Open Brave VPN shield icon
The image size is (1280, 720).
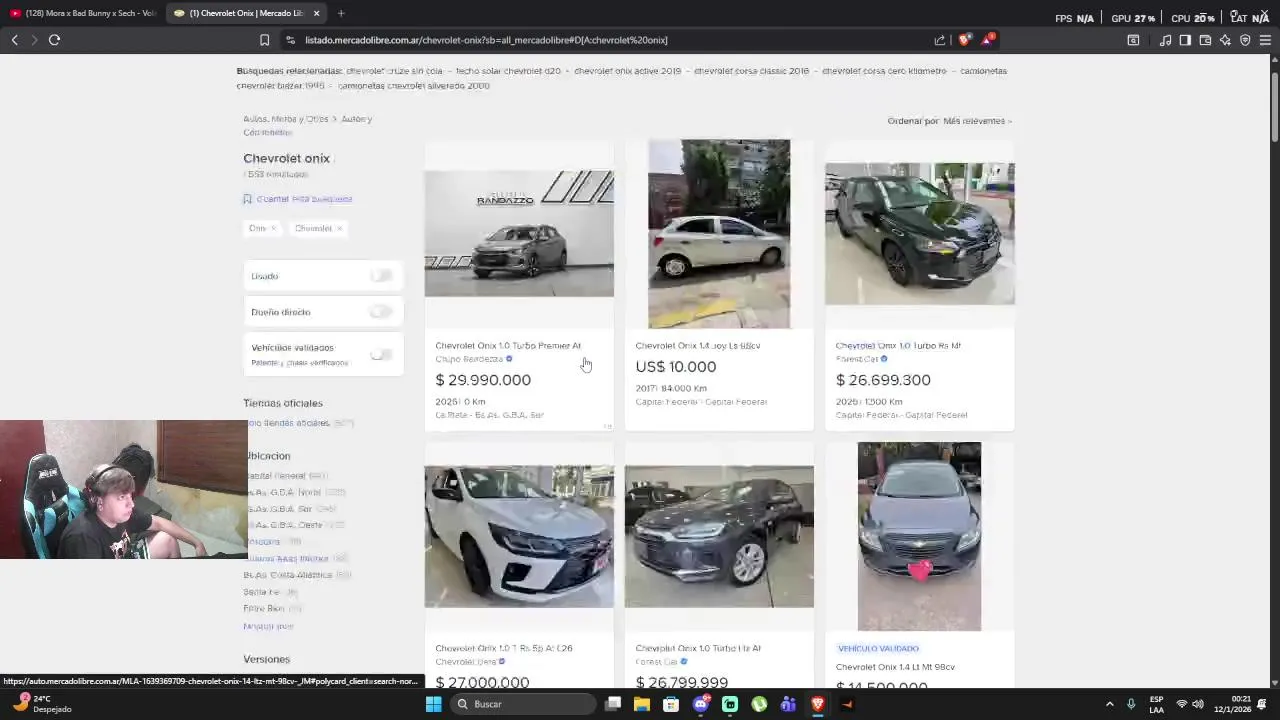(1245, 40)
